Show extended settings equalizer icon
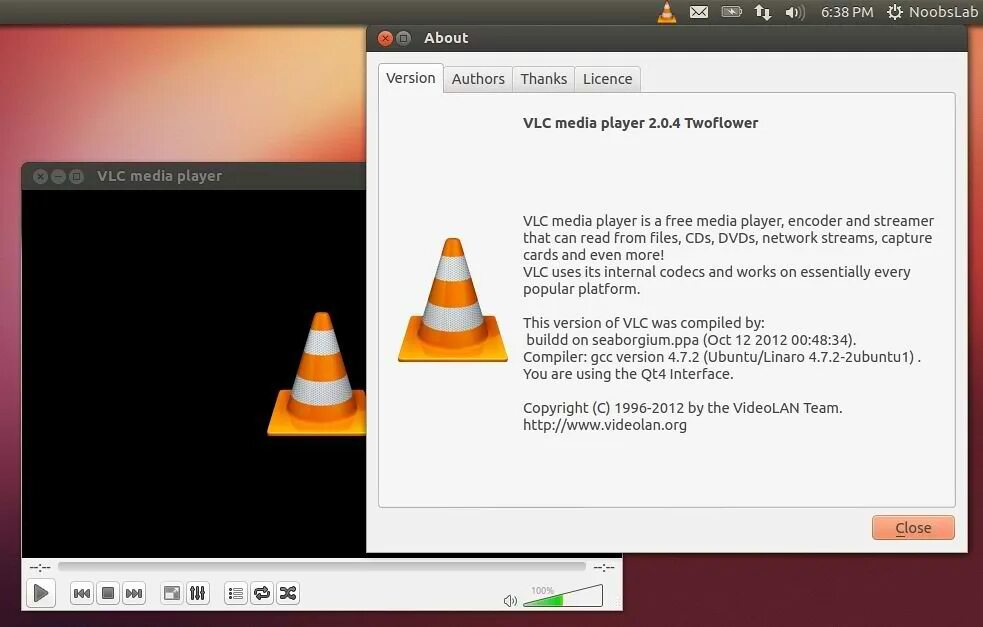Image resolution: width=983 pixels, height=627 pixels. click(197, 593)
